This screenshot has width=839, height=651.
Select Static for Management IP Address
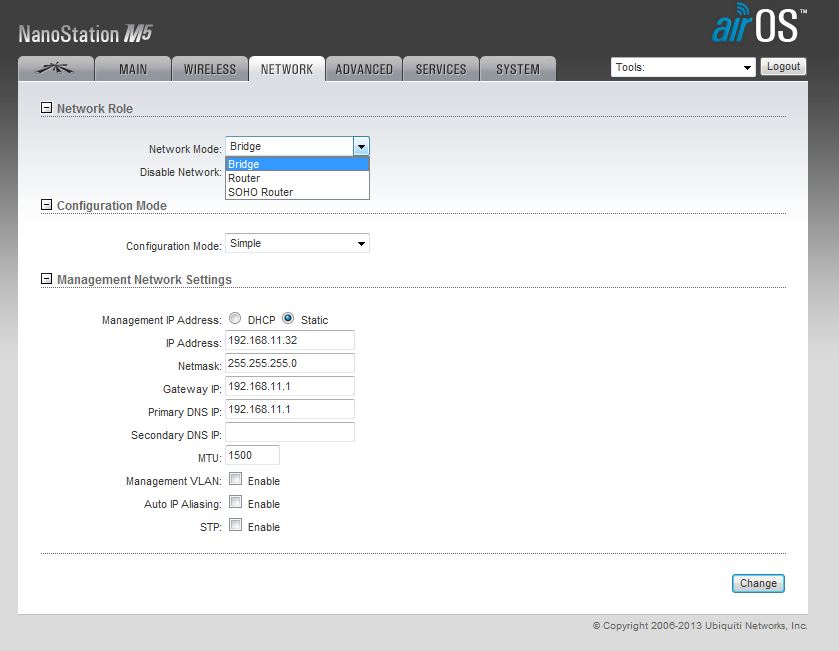[288, 319]
